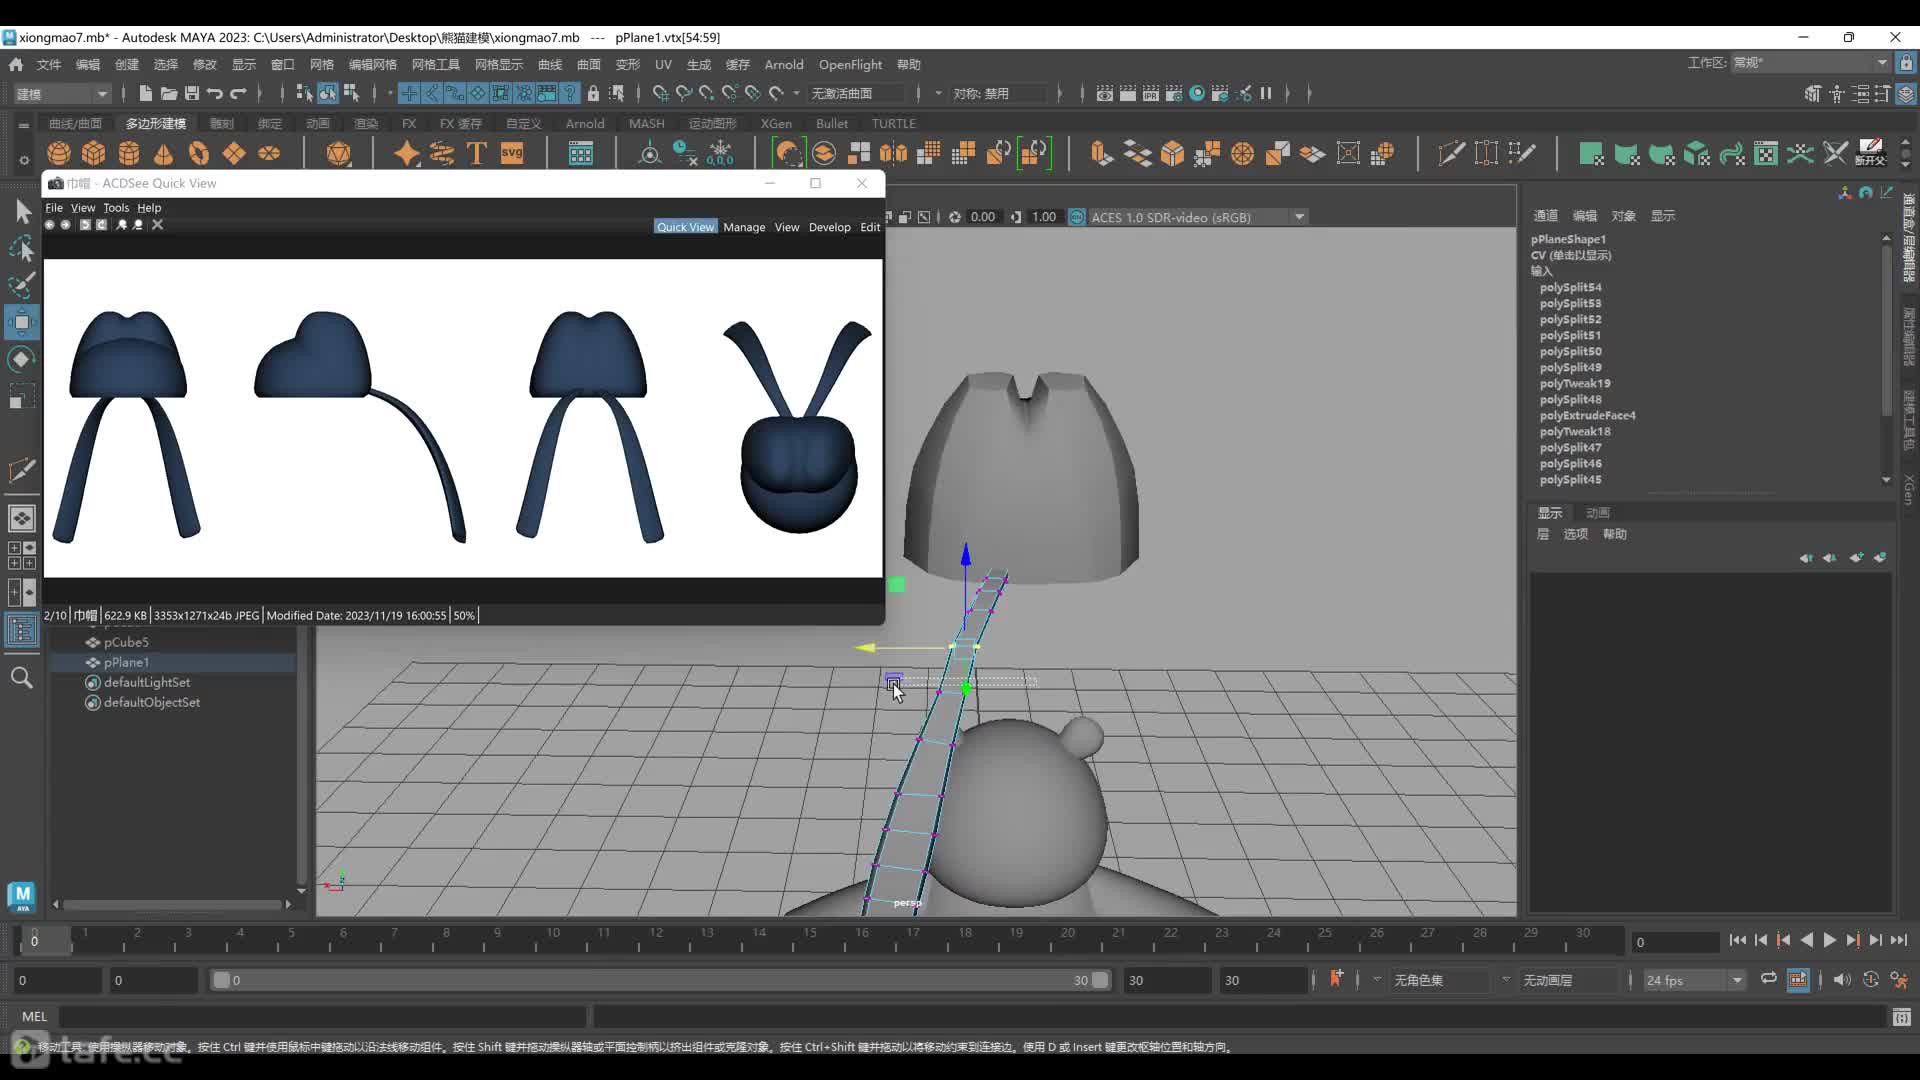This screenshot has height=1080, width=1920.
Task: Open the ACES view transform dropdown
Action: (x=1299, y=217)
